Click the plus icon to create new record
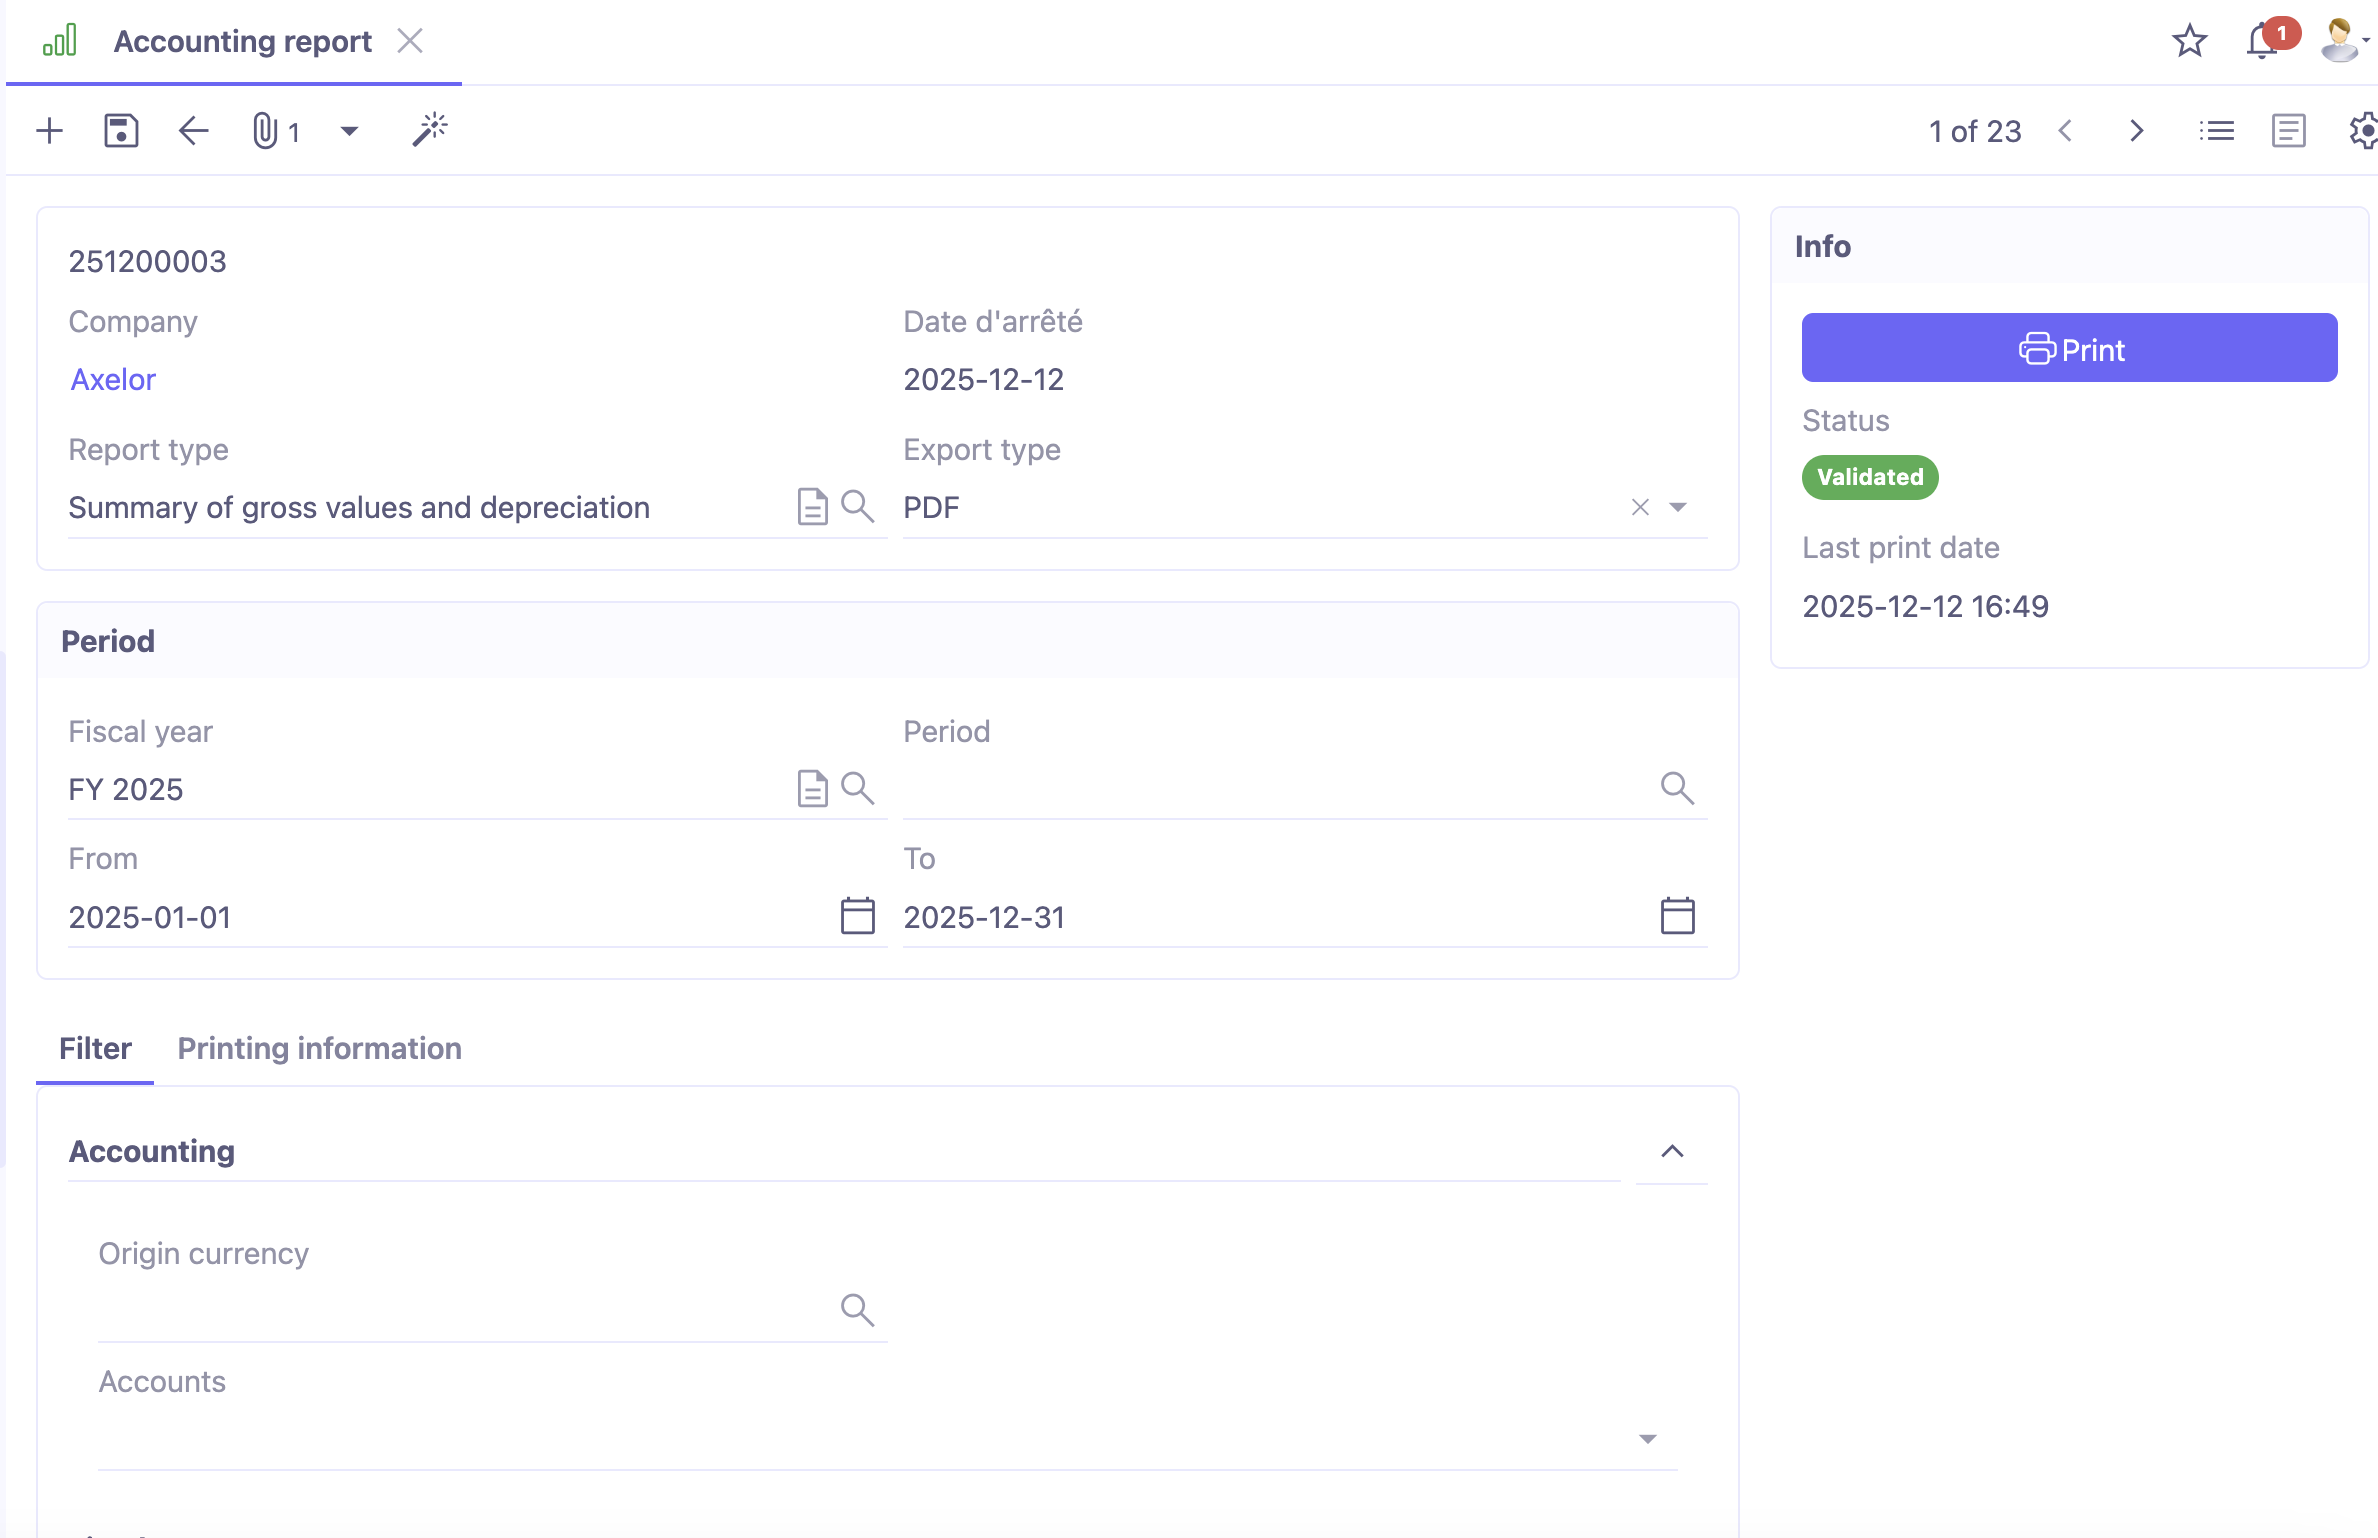This screenshot has width=2378, height=1538. [x=49, y=131]
